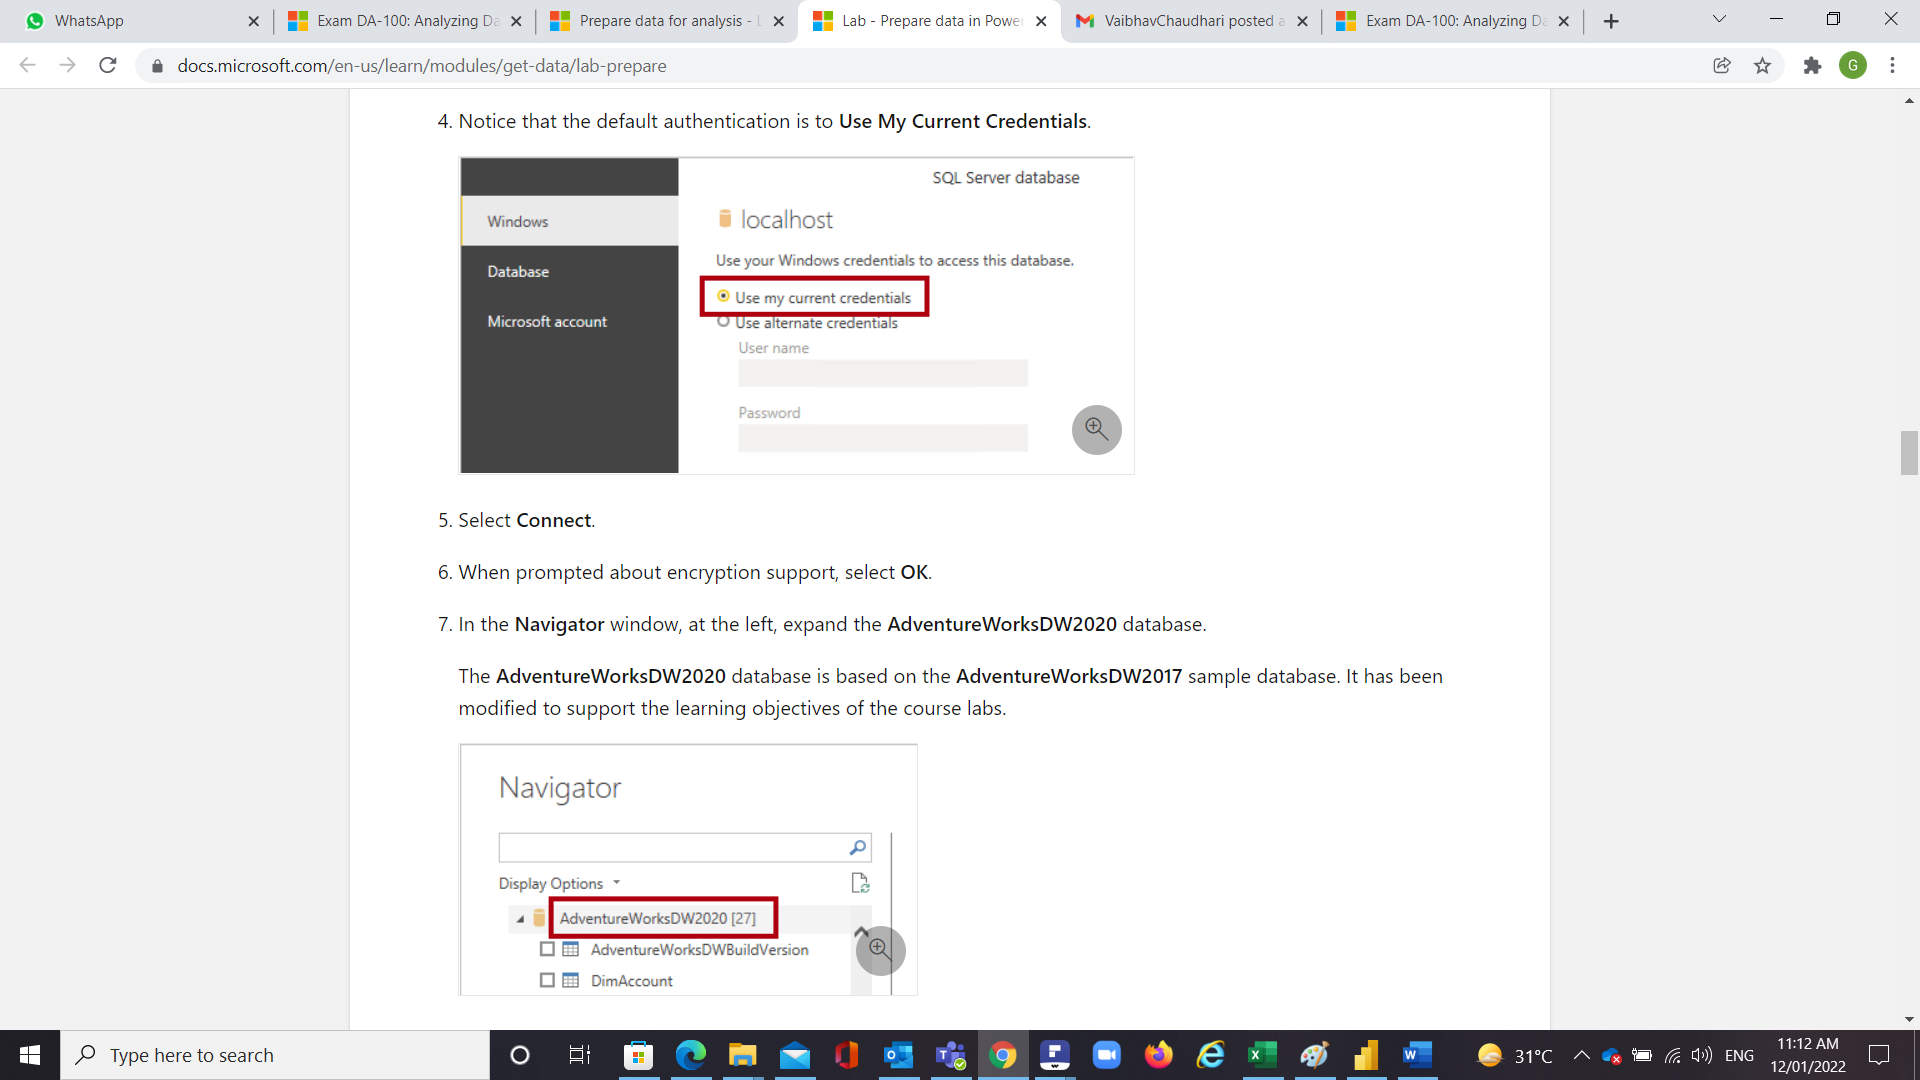Open the Office app from taskbar
This screenshot has width=1920, height=1080.
[x=846, y=1055]
